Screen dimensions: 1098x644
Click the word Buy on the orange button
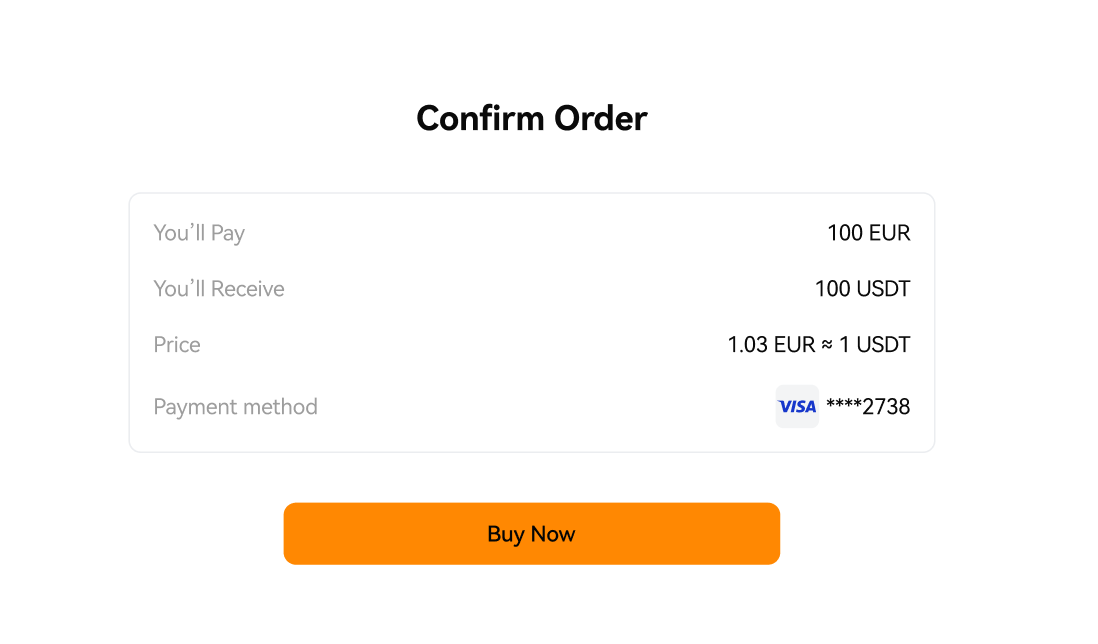click(506, 535)
